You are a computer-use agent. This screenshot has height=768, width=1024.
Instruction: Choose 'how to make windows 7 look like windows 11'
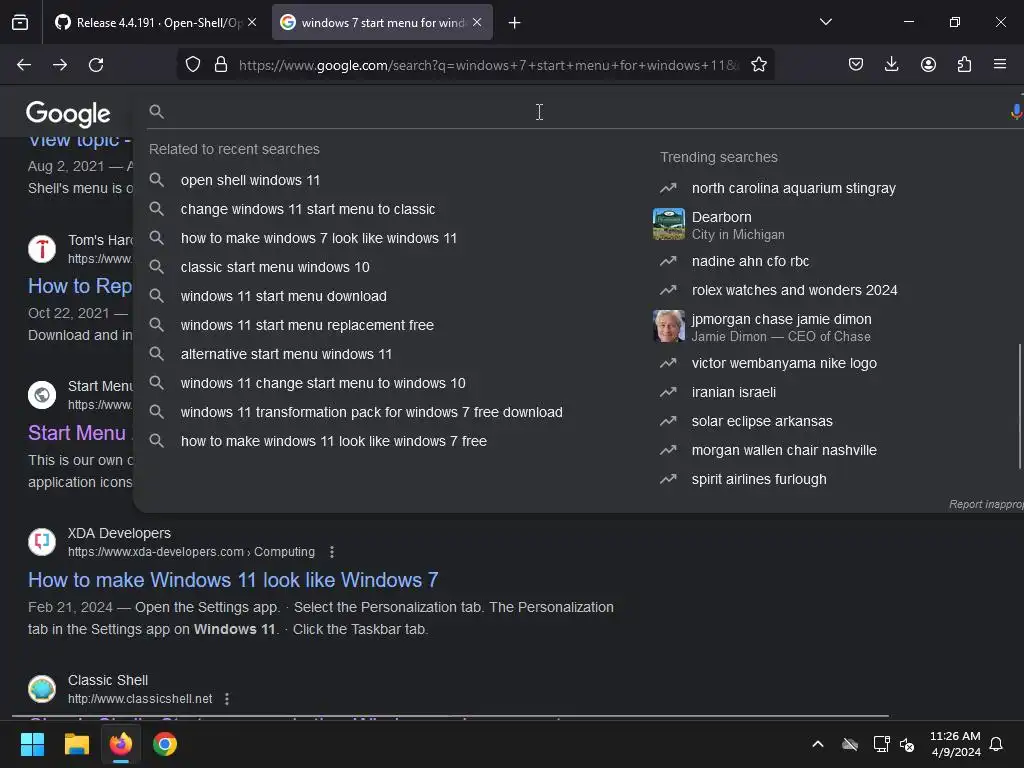point(319,238)
